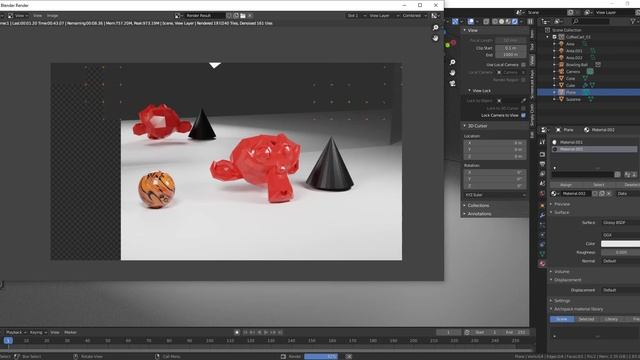Open the Surface Glossy BSDF dropdown
The image size is (640, 360).
click(621, 223)
